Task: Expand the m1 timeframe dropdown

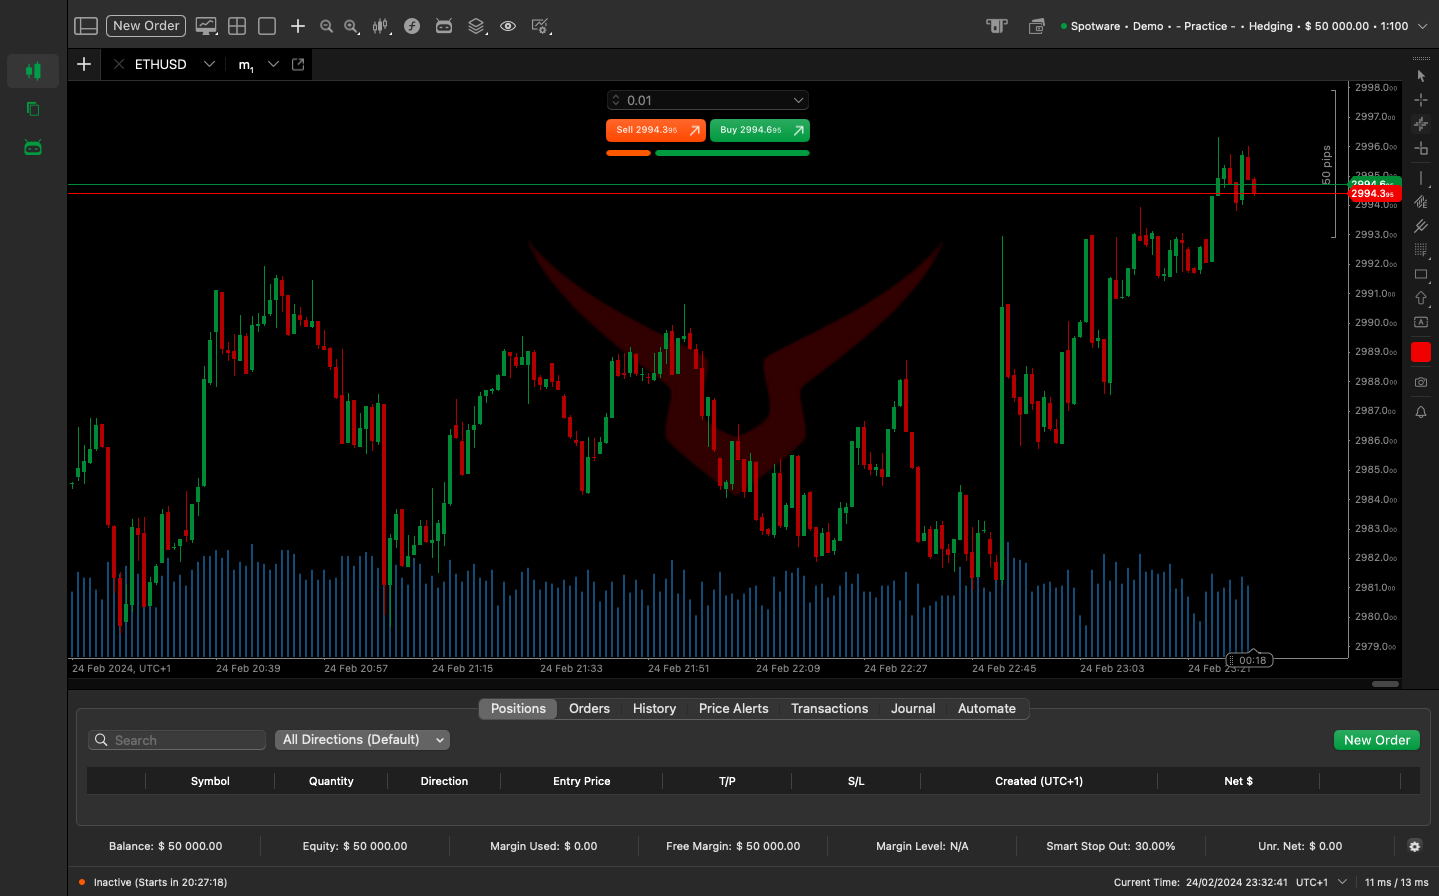Action: tap(273, 64)
